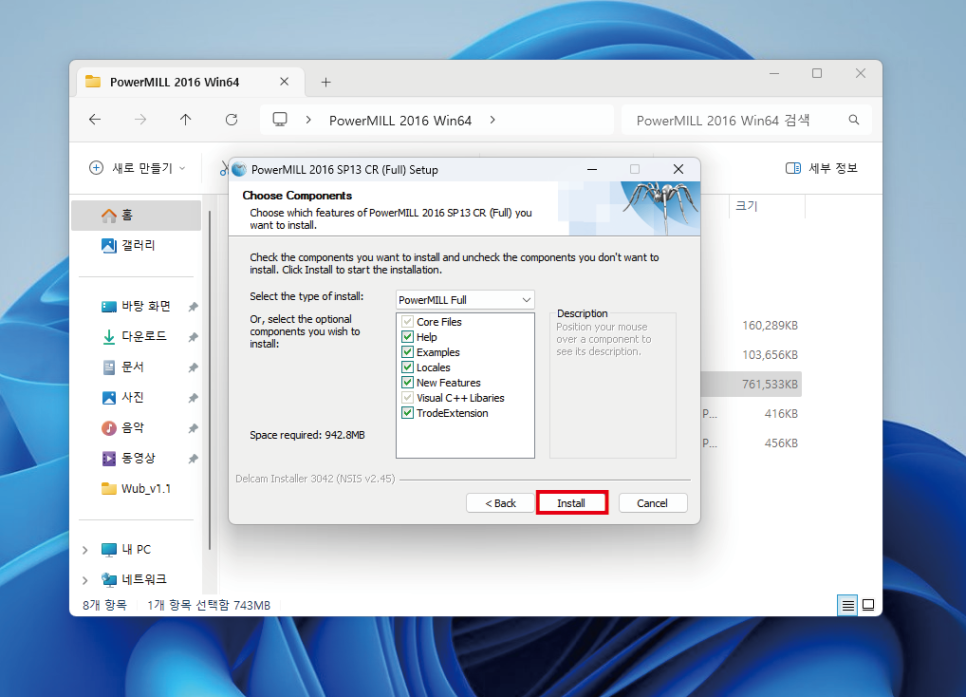
Task: Select 네트워크 in the sidebar
Action: tap(144, 579)
